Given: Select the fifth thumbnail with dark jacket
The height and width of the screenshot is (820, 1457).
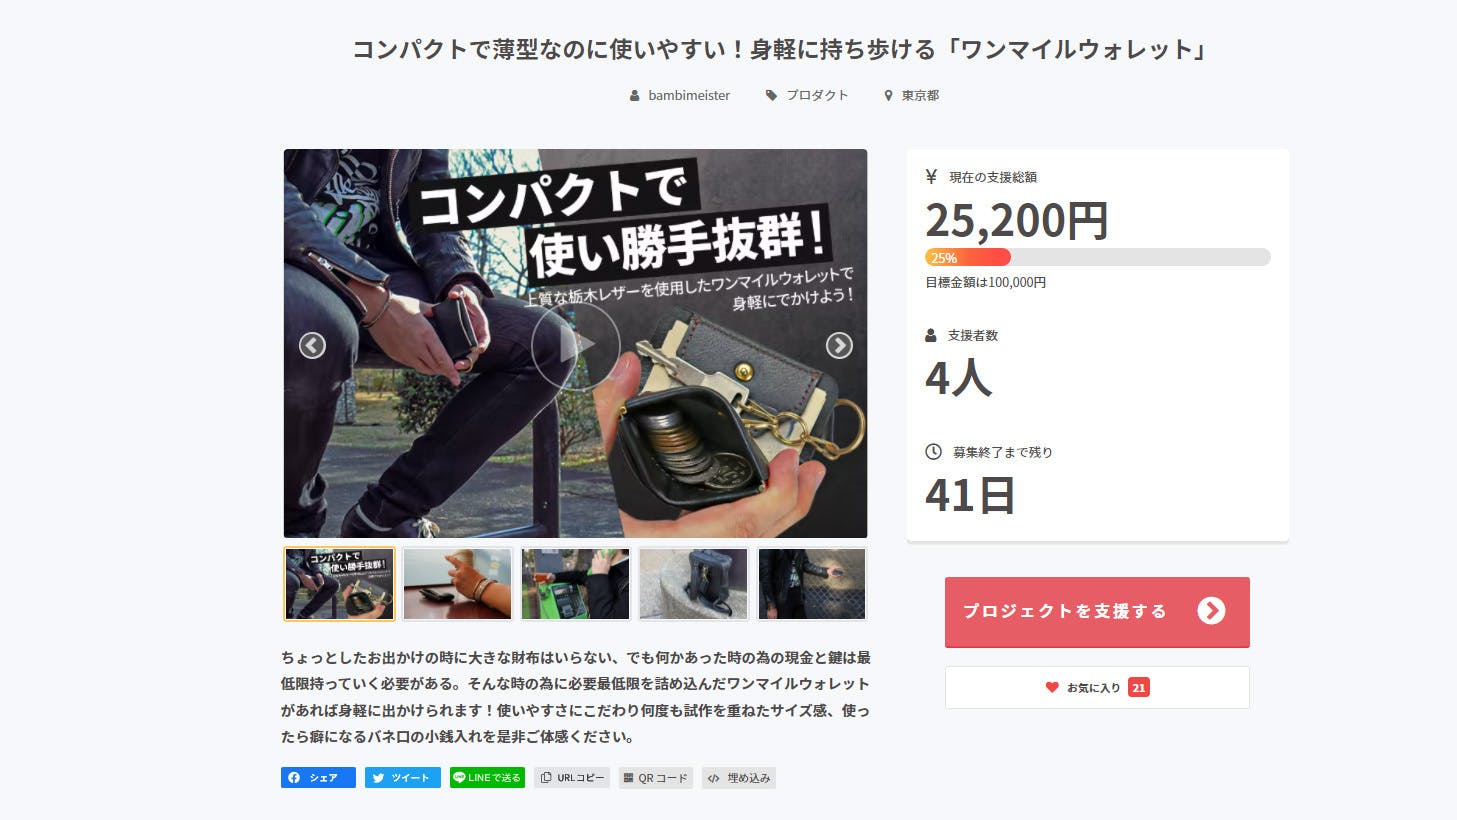Looking at the screenshot, I should pos(811,584).
